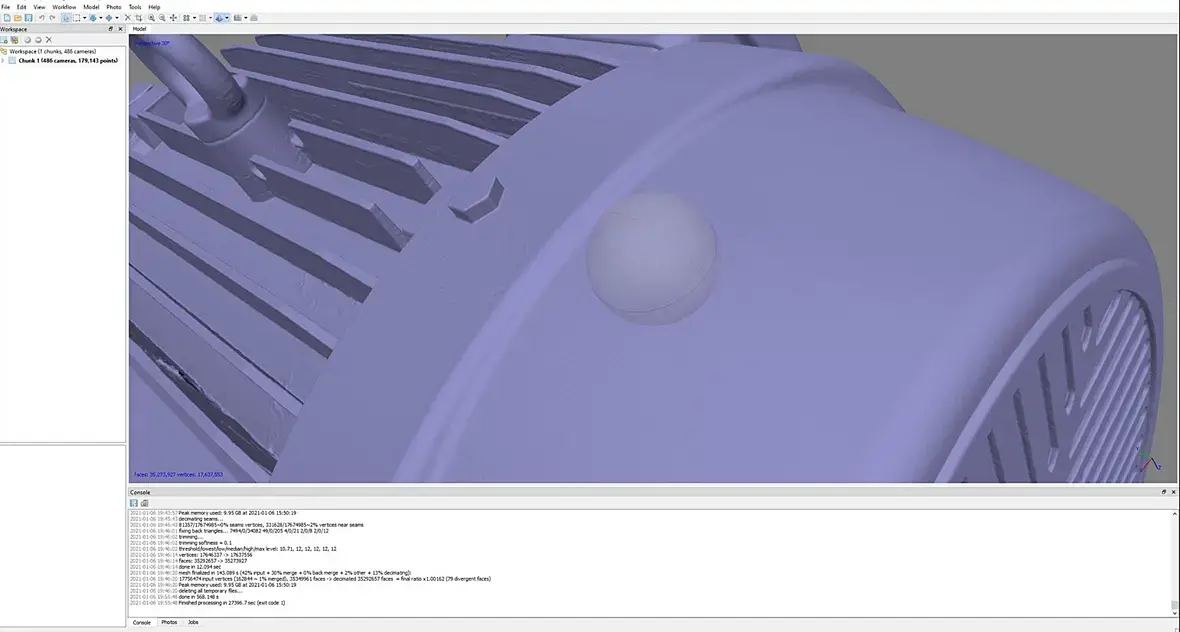The height and width of the screenshot is (632, 1180).
Task: Create a new project with the New icon
Action: (x=7, y=18)
